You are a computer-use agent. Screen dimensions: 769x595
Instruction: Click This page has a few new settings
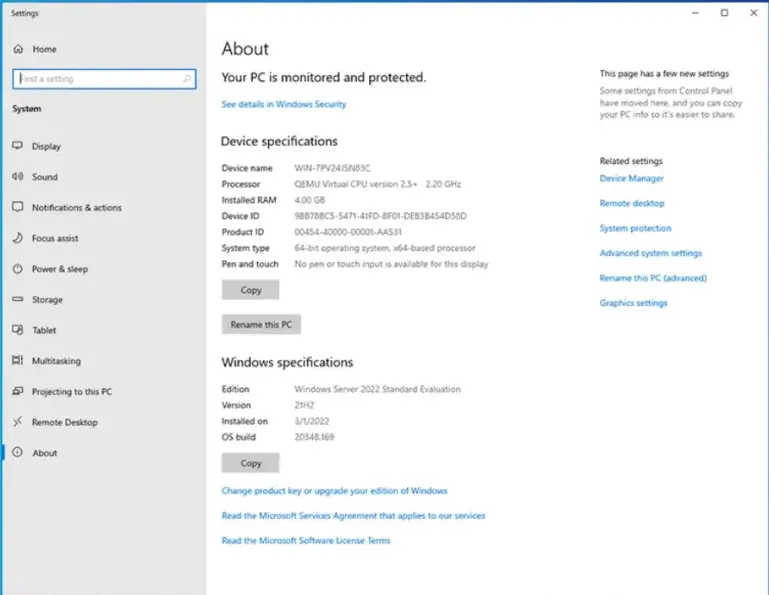point(665,74)
